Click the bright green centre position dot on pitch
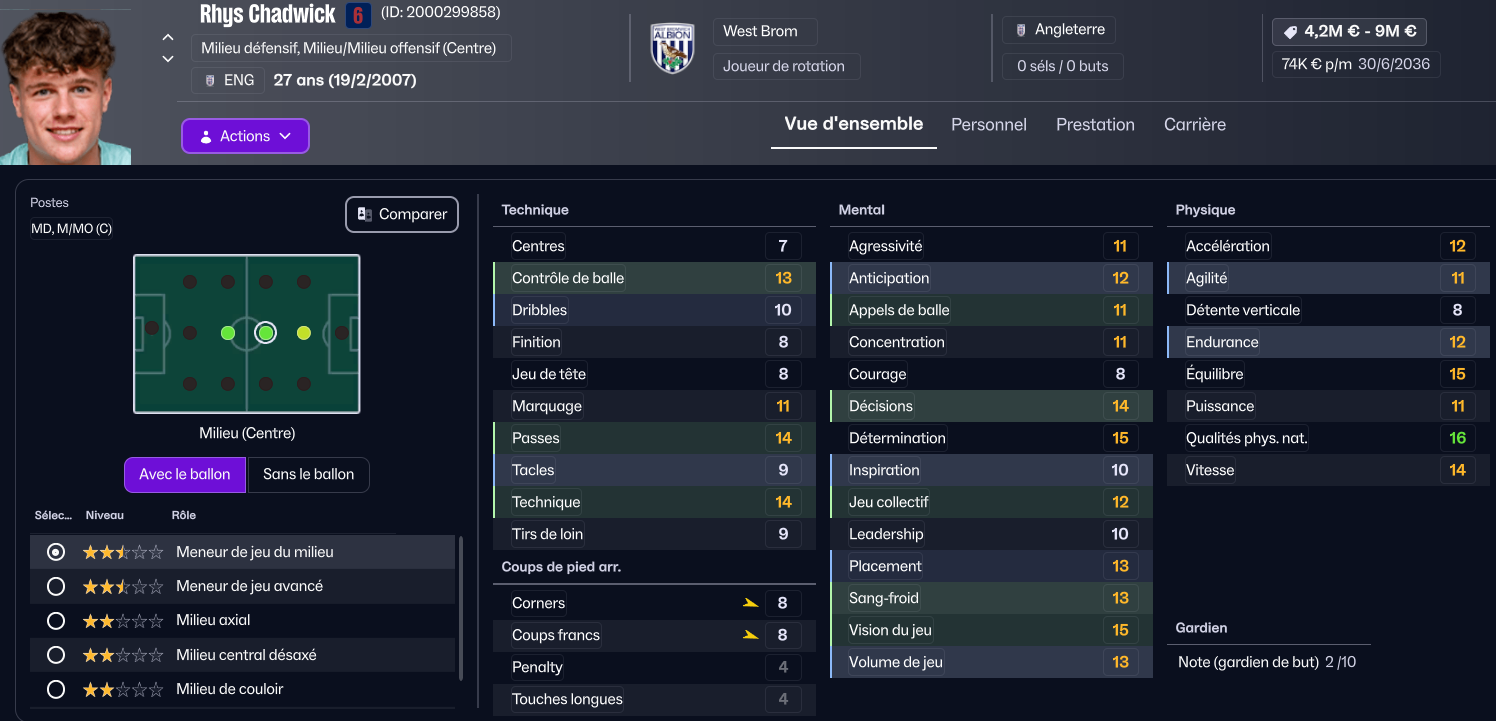Viewport: 1496px width, 721px height. (265, 333)
